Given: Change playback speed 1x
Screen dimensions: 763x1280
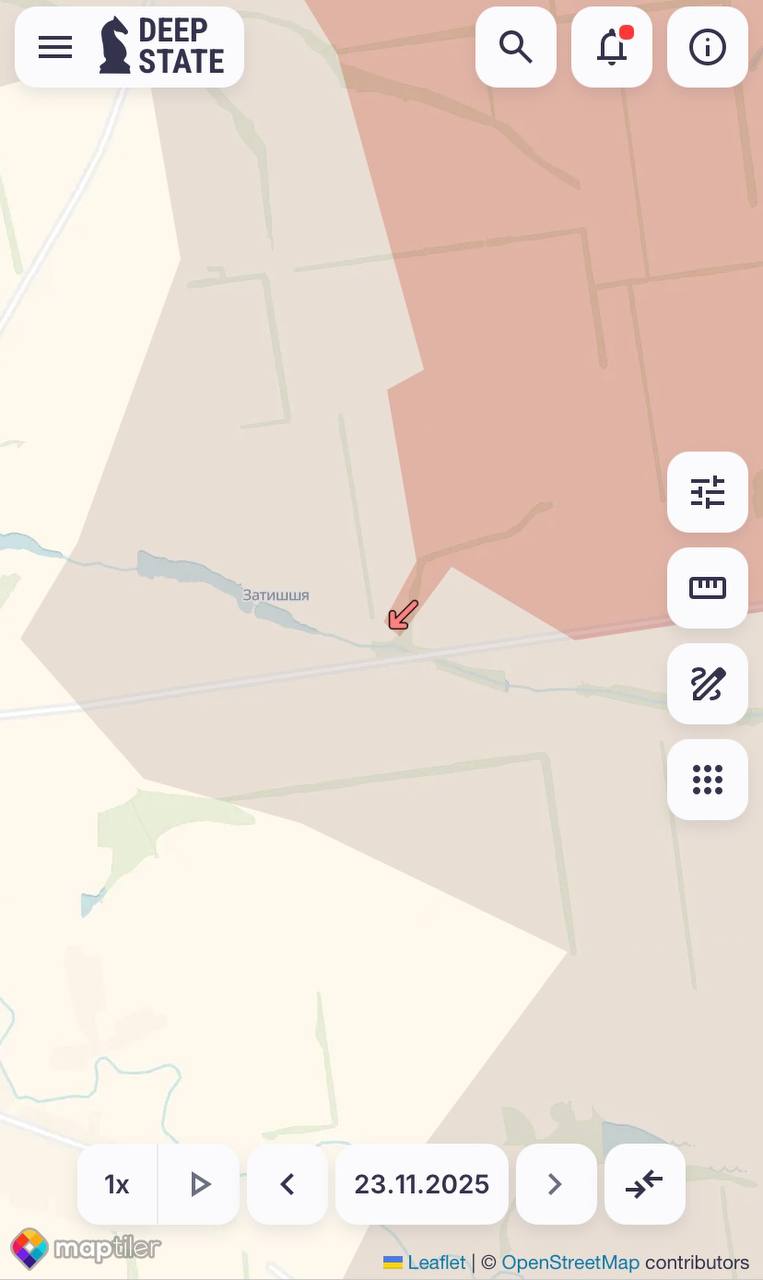Looking at the screenshot, I should (x=117, y=1185).
